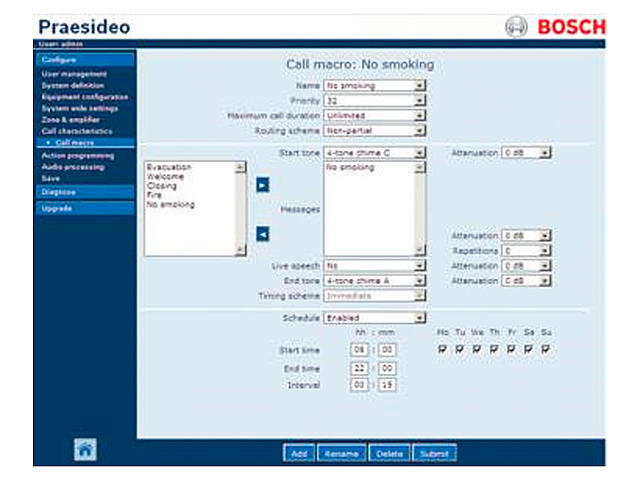This screenshot has height=480, width=640.
Task: Open System wide settings in the sidebar
Action: (x=80, y=108)
